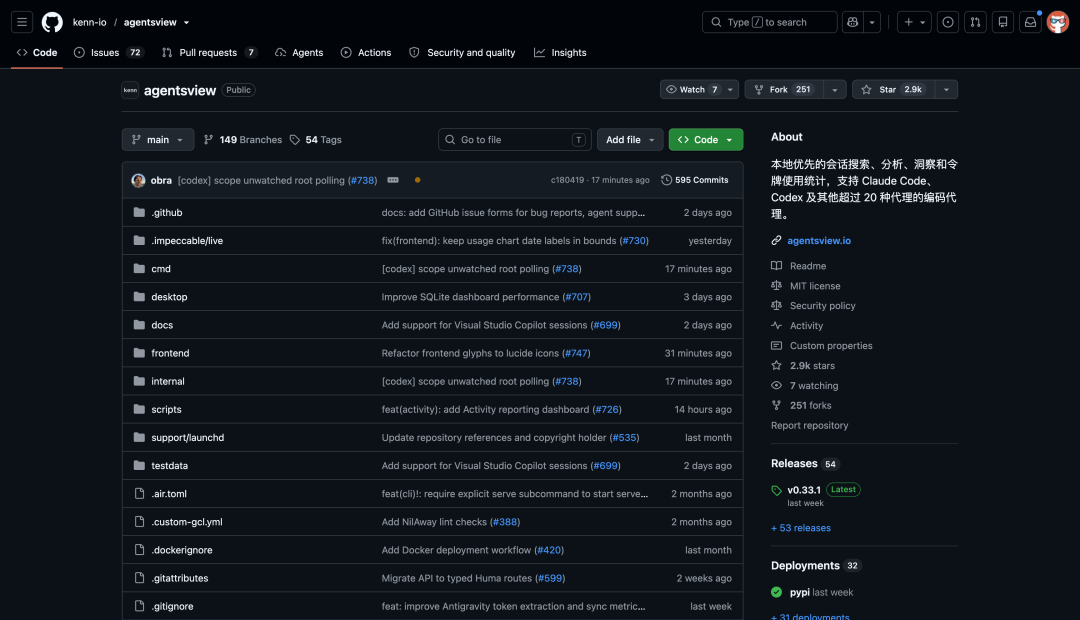Click the tag icon beside 54 Tags
The image size is (1080, 620).
pos(295,140)
